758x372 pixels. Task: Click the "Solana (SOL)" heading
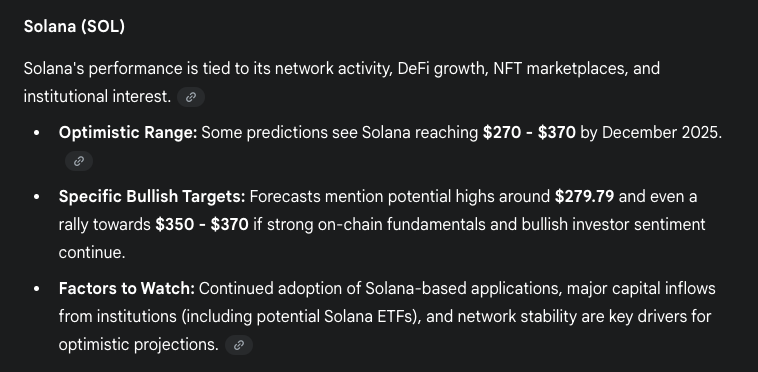click(x=74, y=27)
